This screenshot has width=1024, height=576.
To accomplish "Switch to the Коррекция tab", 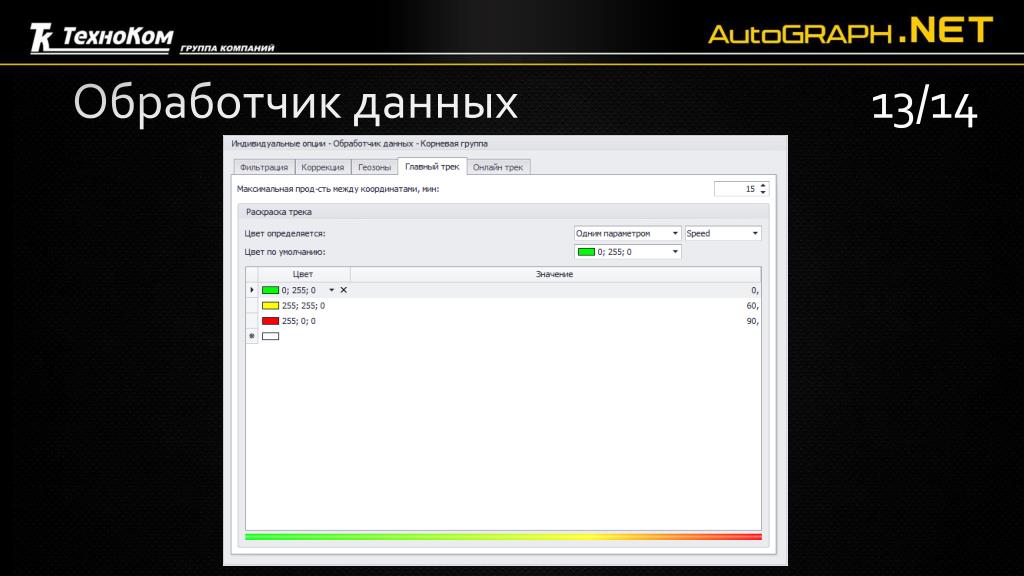I will [323, 167].
